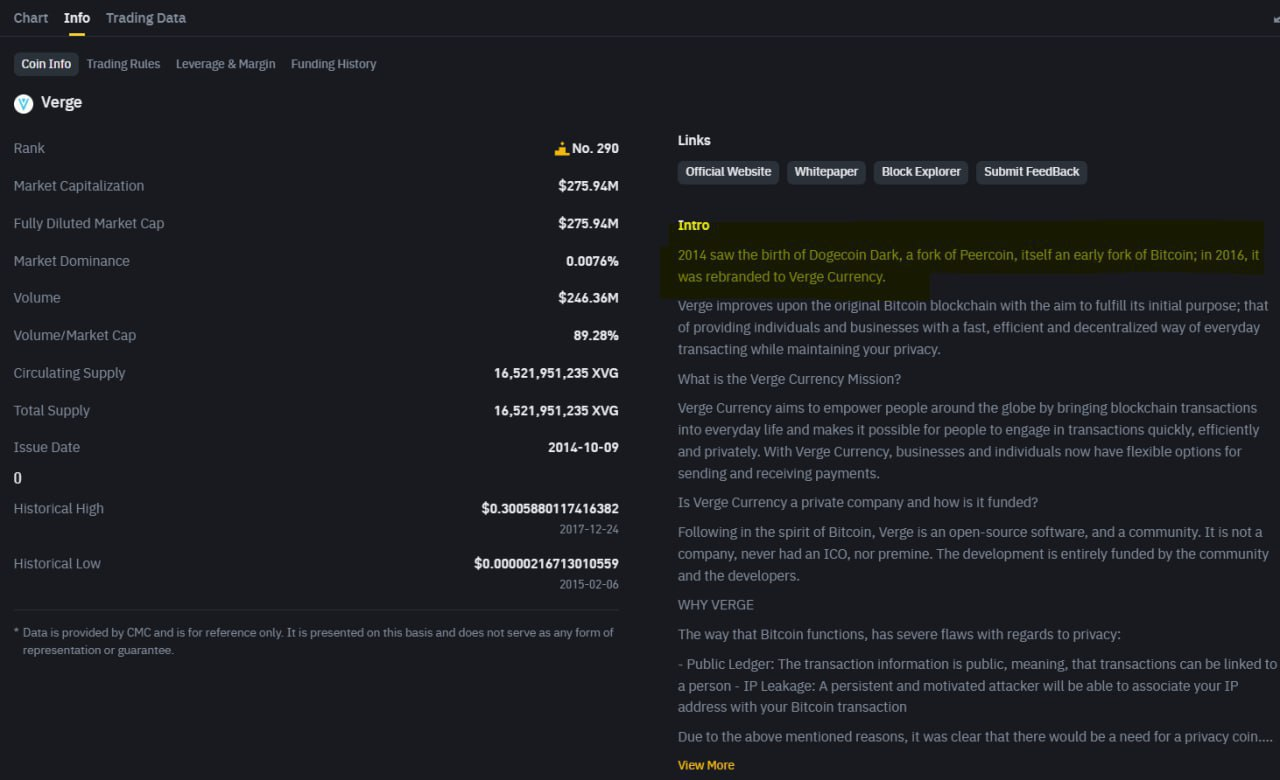The height and width of the screenshot is (780, 1280).
Task: Show the Funding History section
Action: tap(333, 64)
